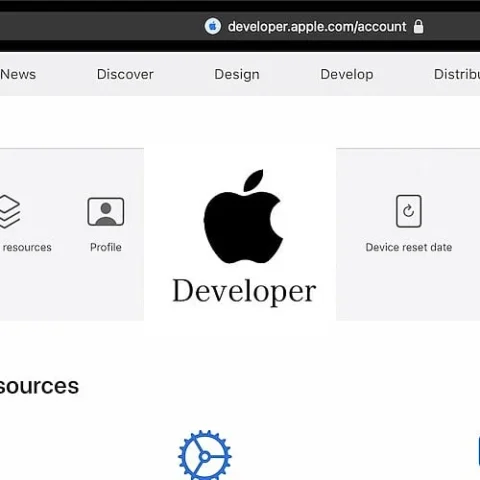480x480 pixels.
Task: Open the News navigation item
Action: click(x=18, y=74)
